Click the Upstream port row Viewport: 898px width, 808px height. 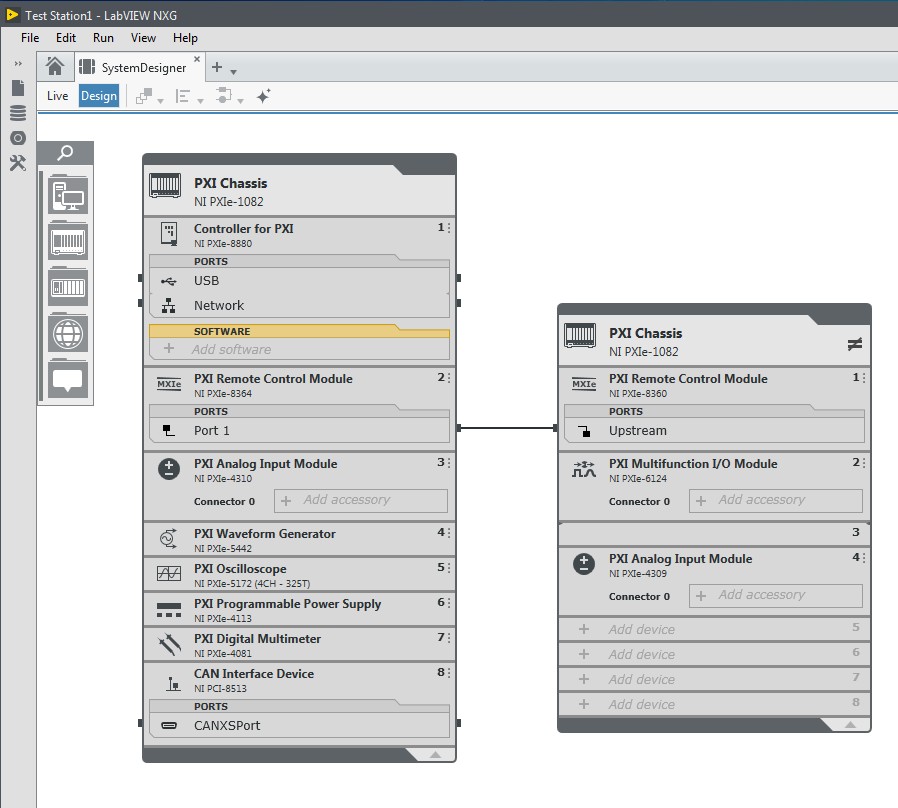(x=714, y=430)
